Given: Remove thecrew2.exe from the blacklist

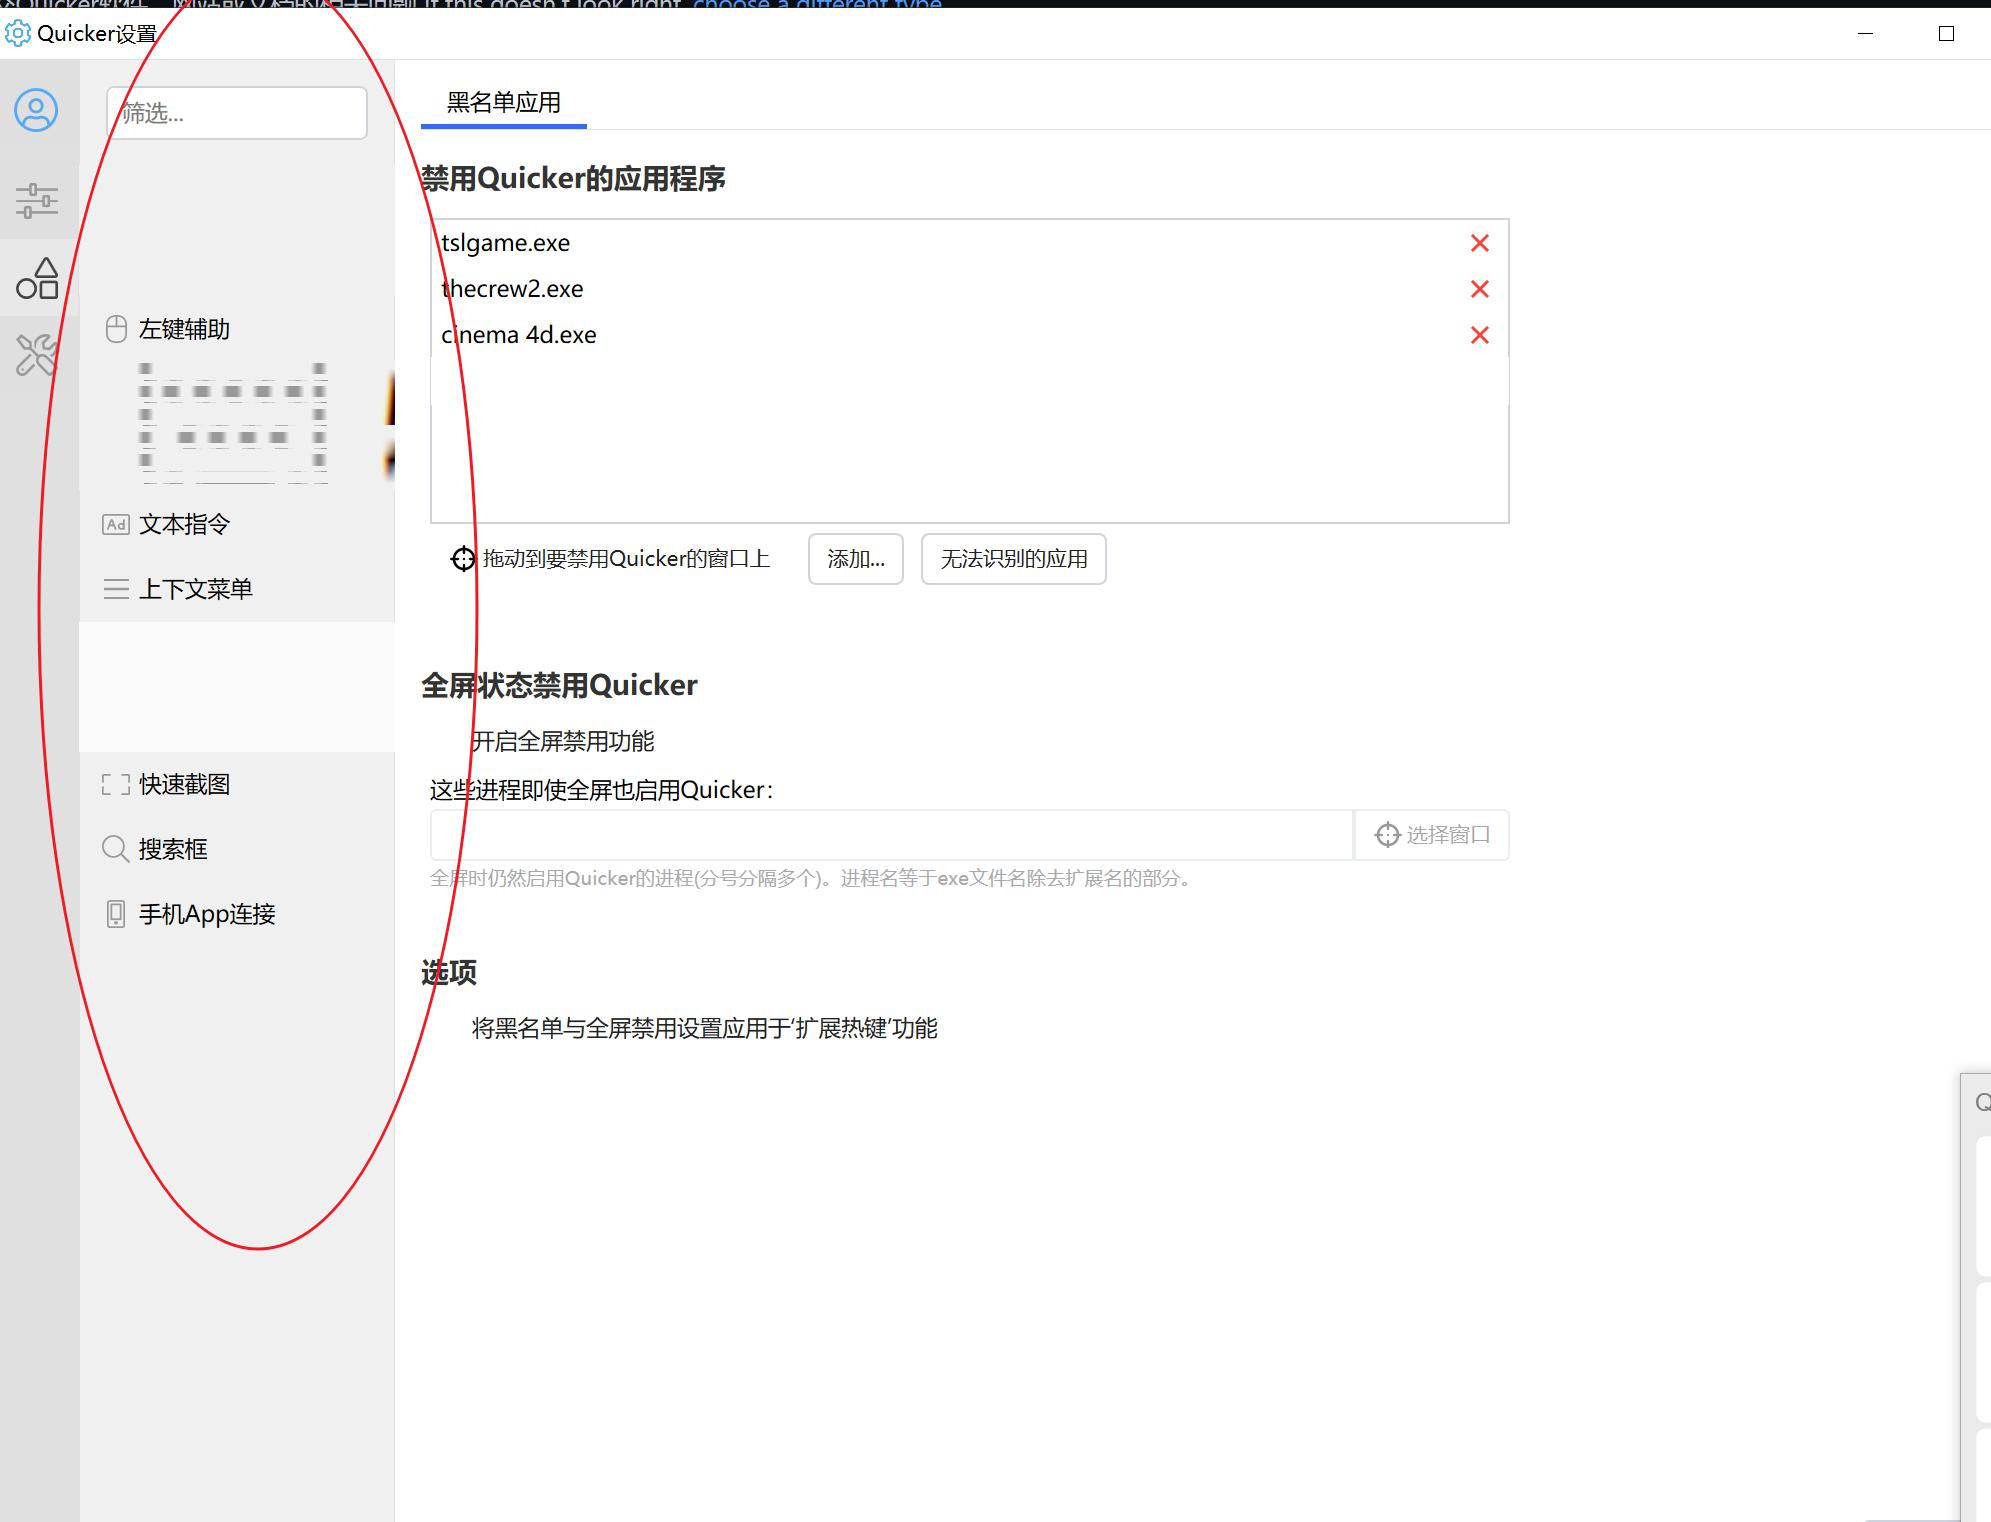Looking at the screenshot, I should 1480,289.
